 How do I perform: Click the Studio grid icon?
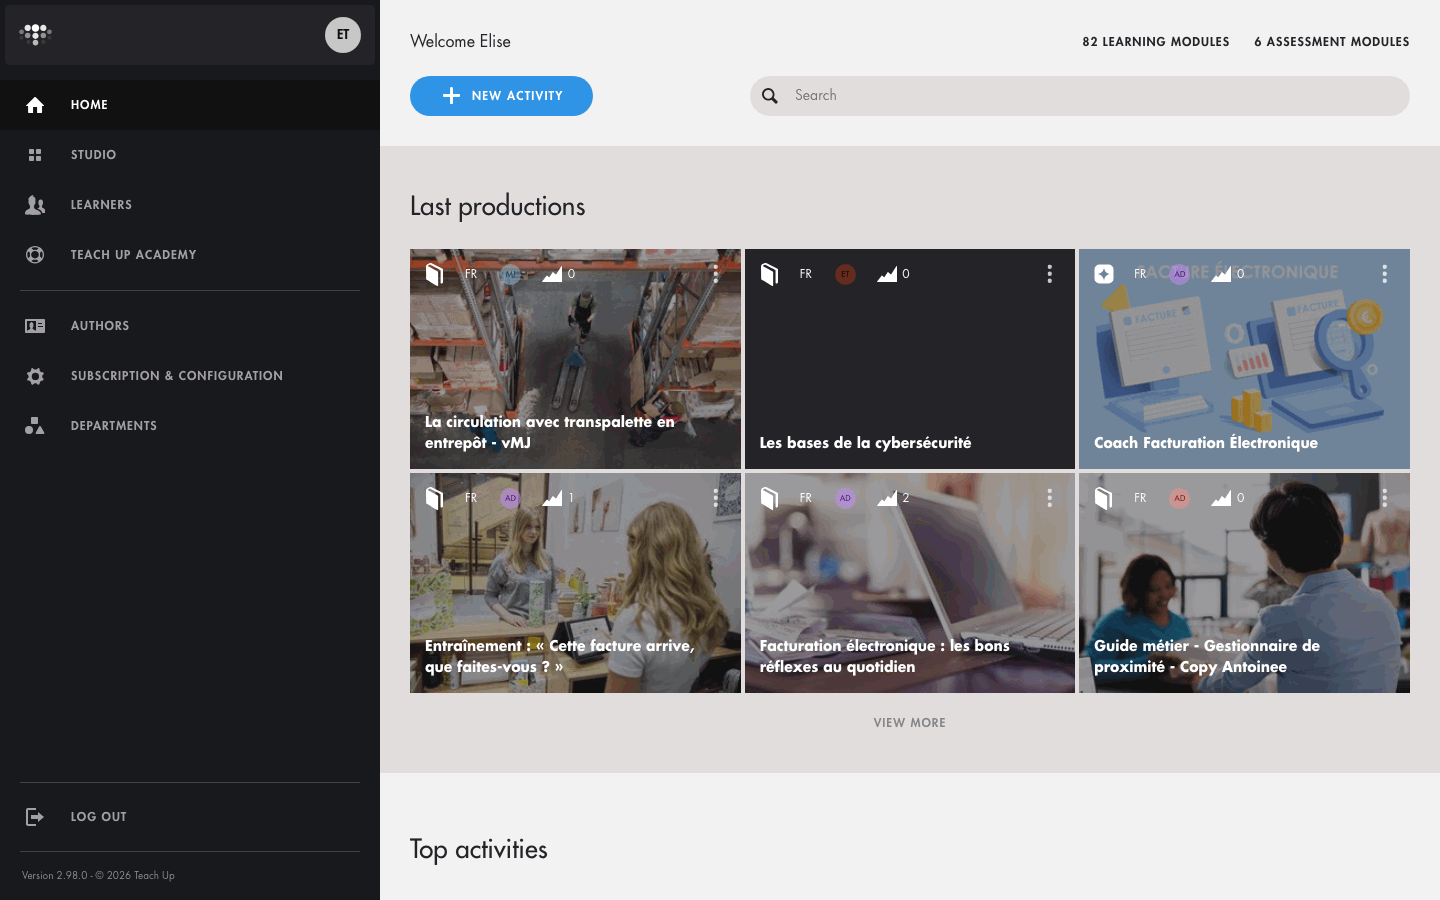pyautogui.click(x=35, y=155)
